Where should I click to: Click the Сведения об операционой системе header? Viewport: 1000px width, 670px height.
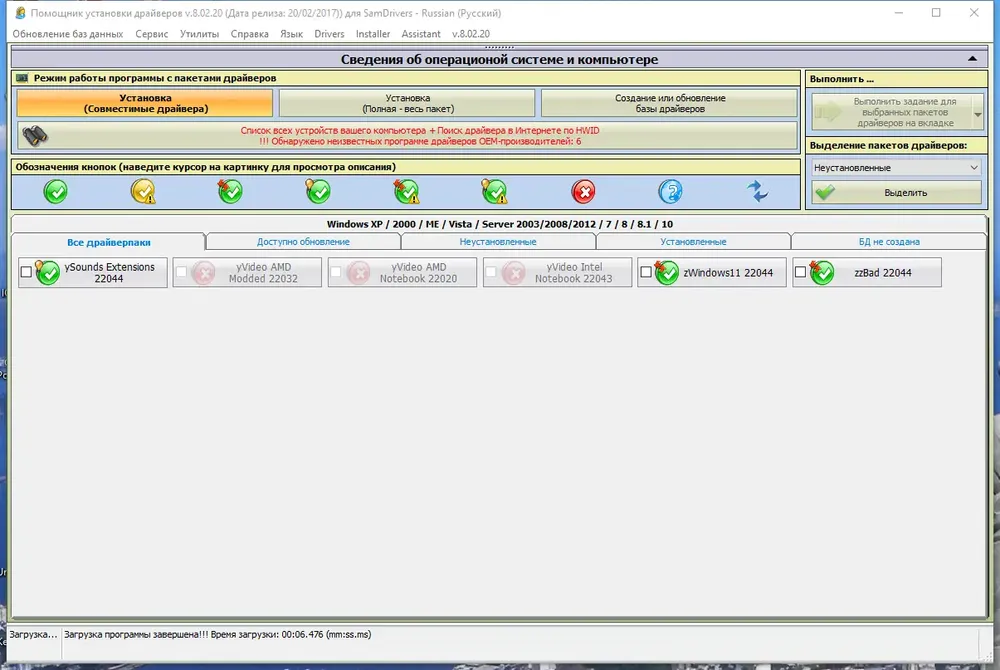click(x=499, y=59)
